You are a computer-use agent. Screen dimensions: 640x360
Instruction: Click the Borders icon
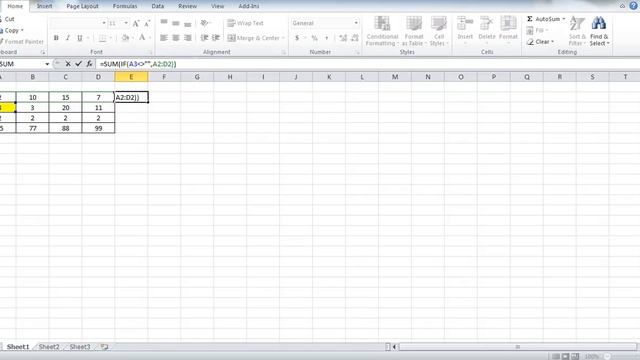coord(102,38)
